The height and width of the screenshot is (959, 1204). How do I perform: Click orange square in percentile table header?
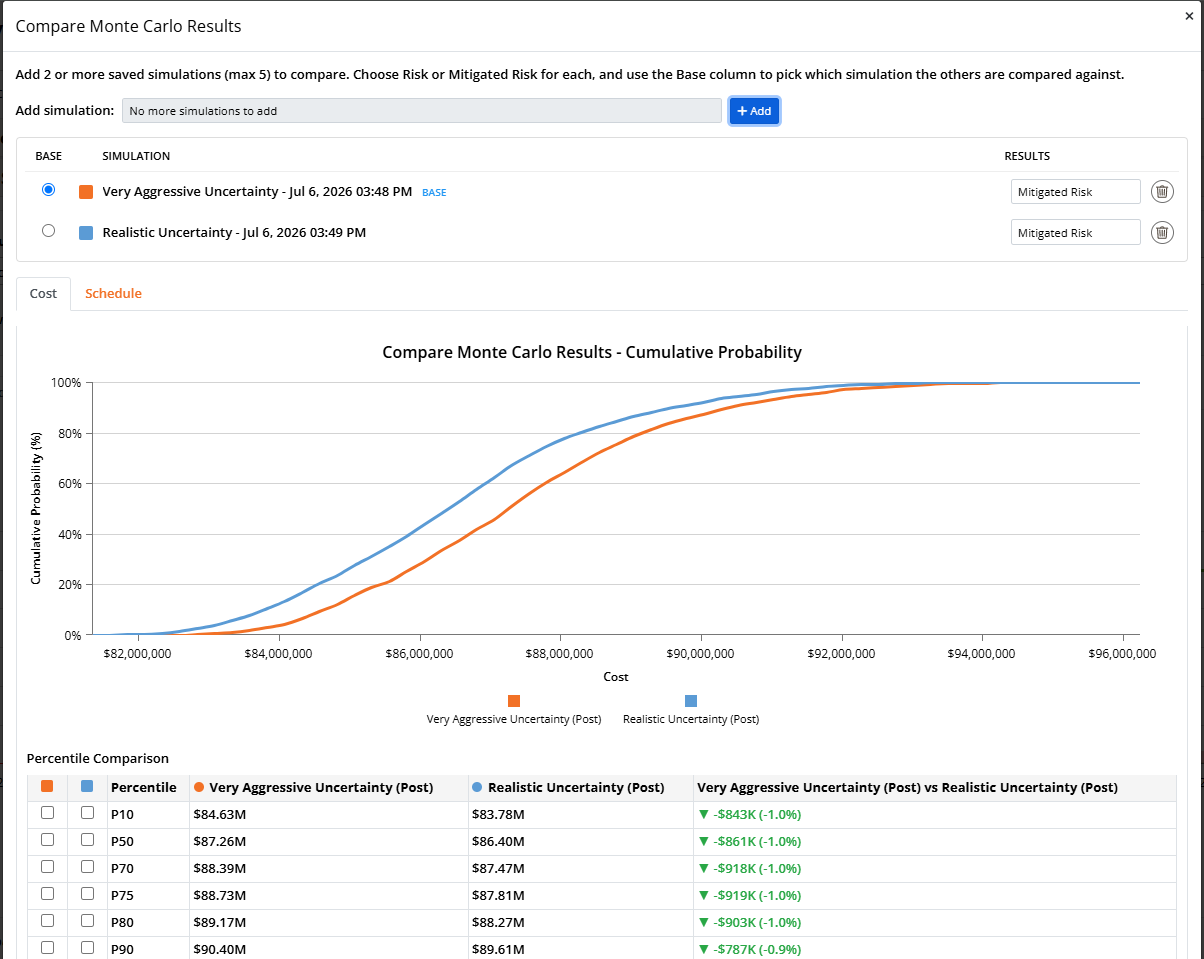47,787
